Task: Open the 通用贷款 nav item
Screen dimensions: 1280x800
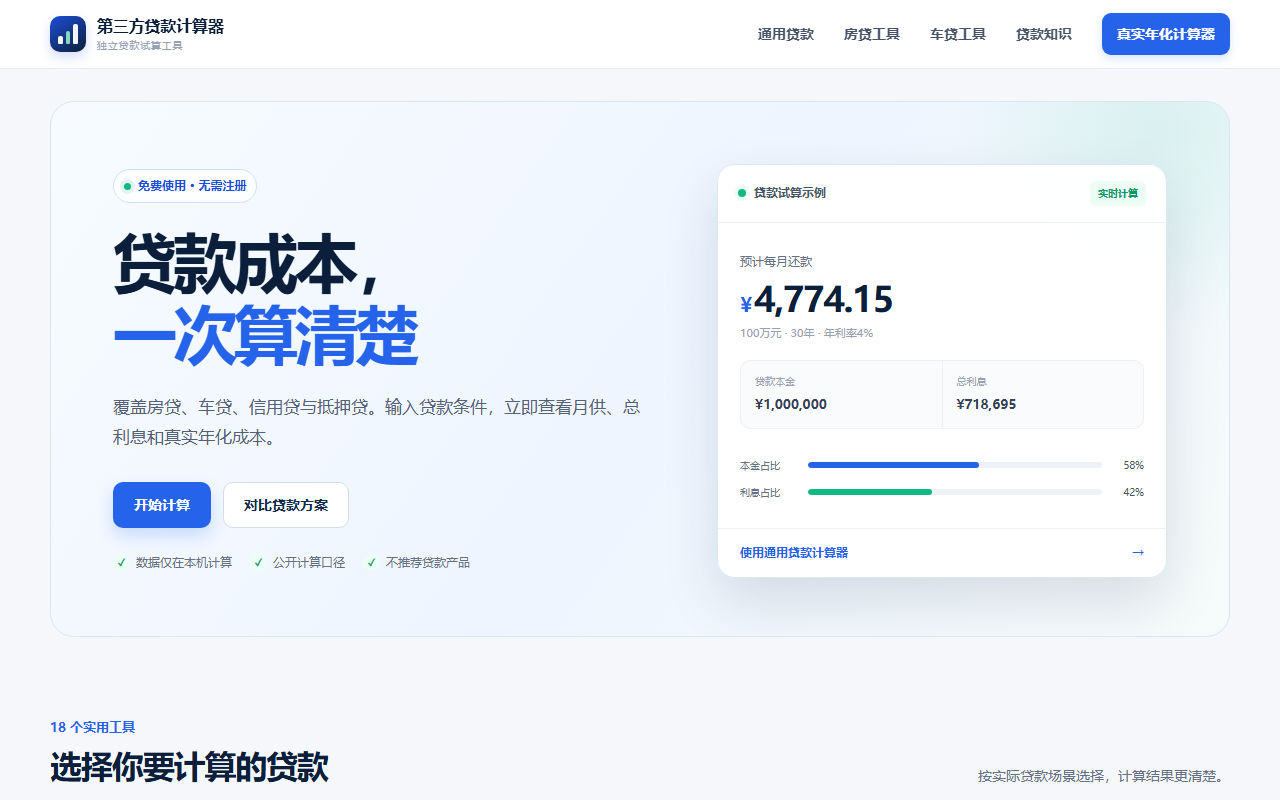Action: click(786, 34)
